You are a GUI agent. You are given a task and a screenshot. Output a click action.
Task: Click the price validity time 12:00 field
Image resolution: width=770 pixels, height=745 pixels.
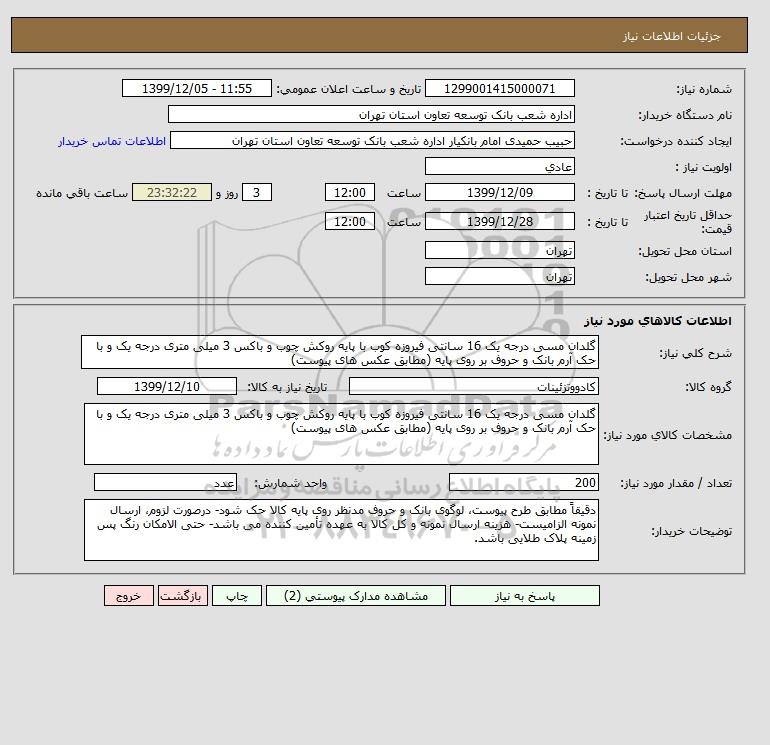[x=350, y=221]
